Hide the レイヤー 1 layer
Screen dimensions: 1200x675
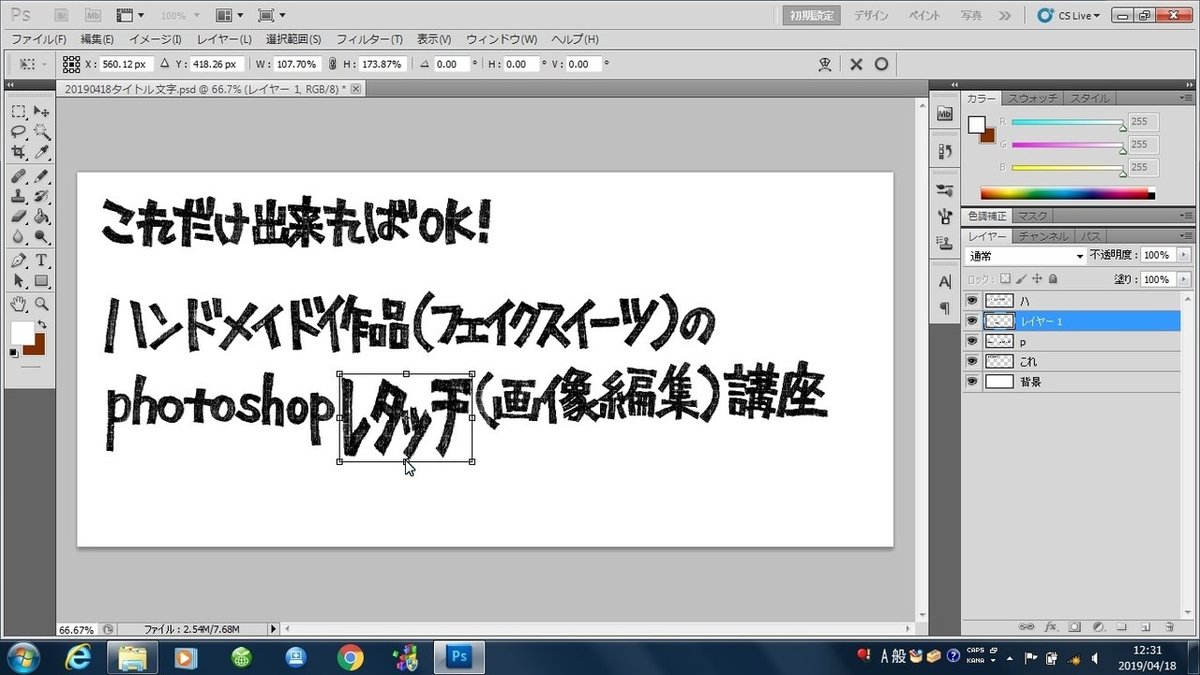[x=971, y=321]
